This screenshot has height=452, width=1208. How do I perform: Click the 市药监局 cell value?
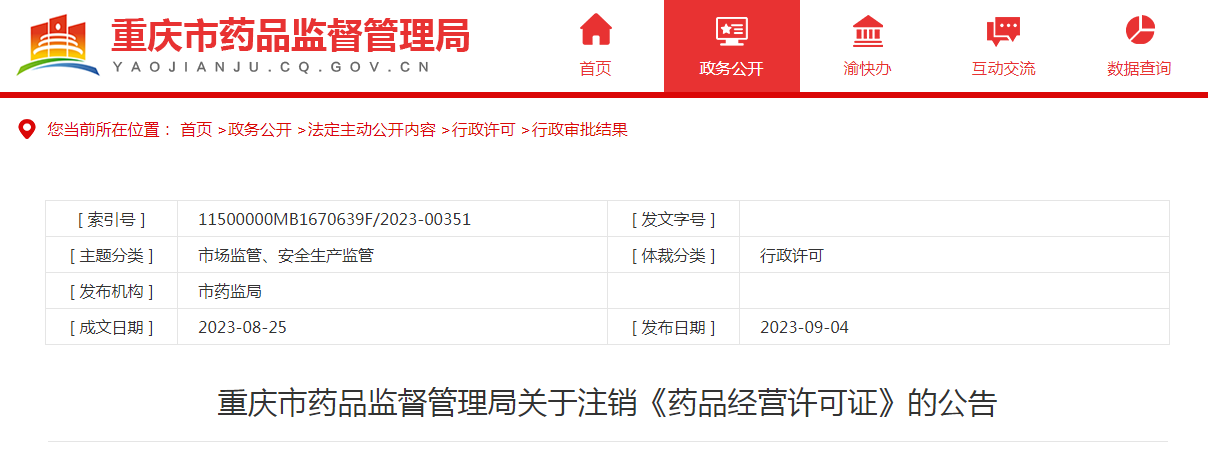pos(230,291)
